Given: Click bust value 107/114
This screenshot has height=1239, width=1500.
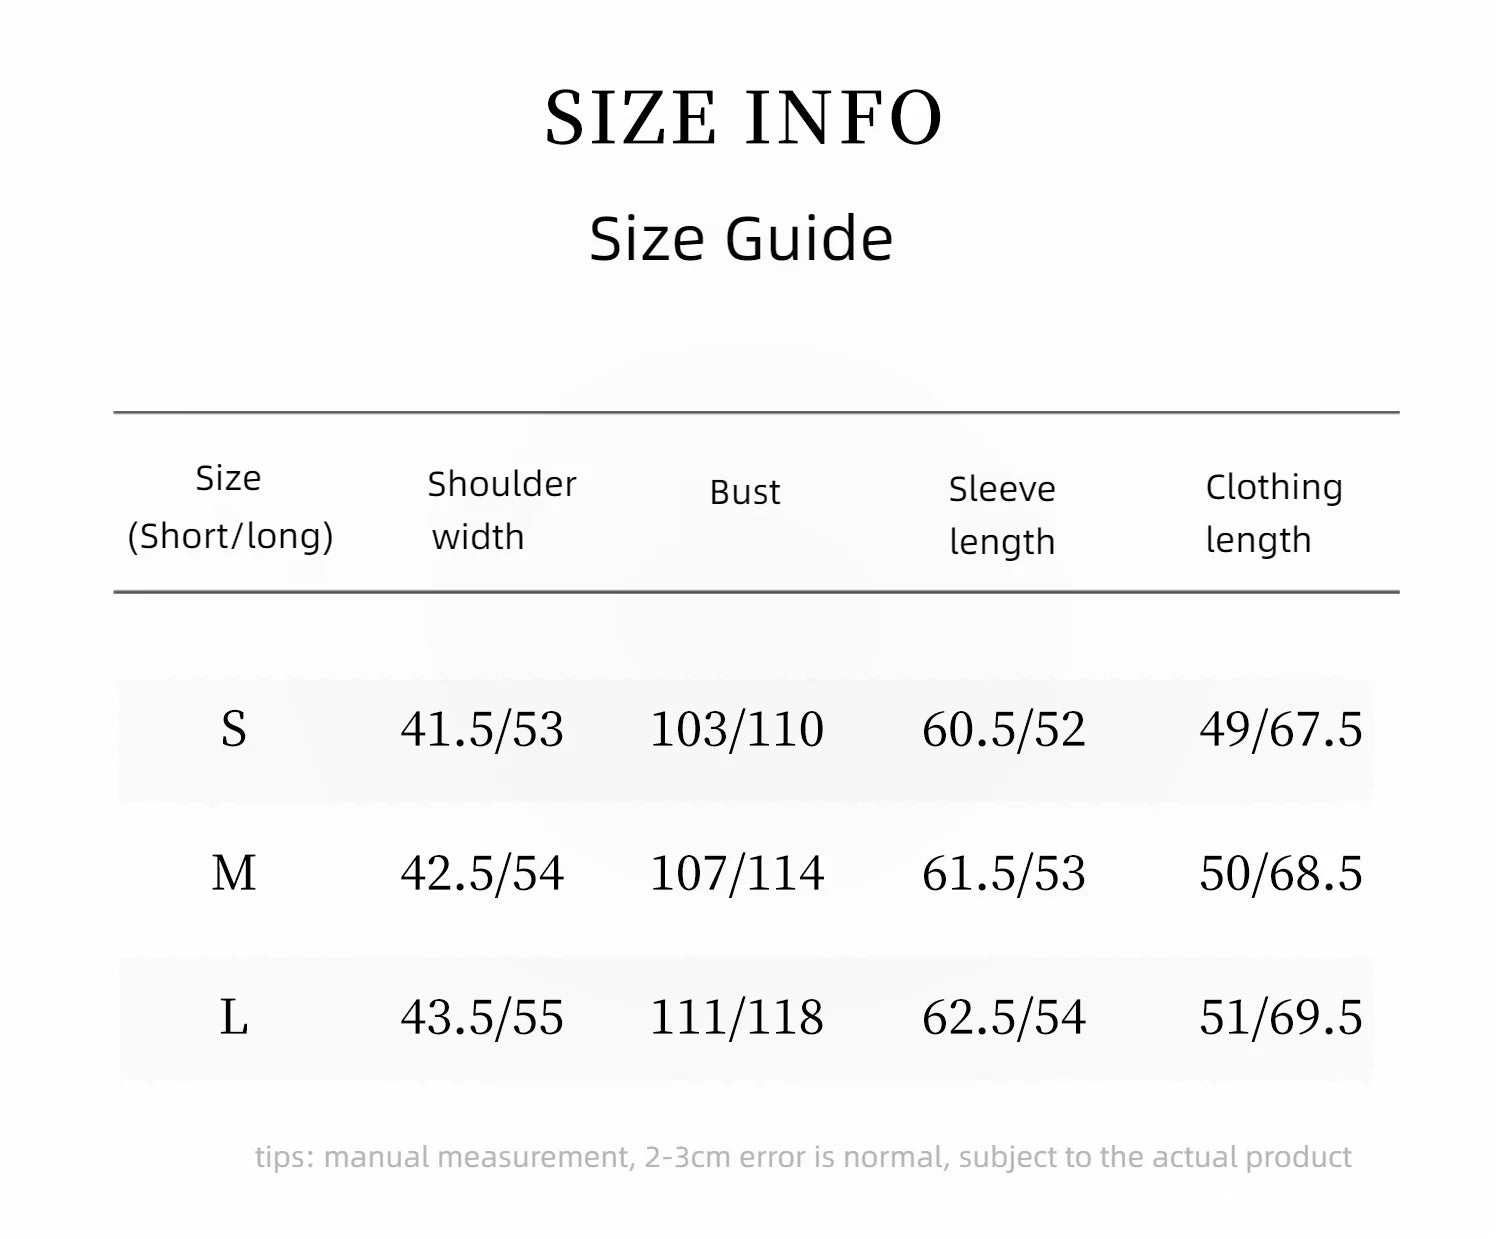Looking at the screenshot, I should [737, 873].
